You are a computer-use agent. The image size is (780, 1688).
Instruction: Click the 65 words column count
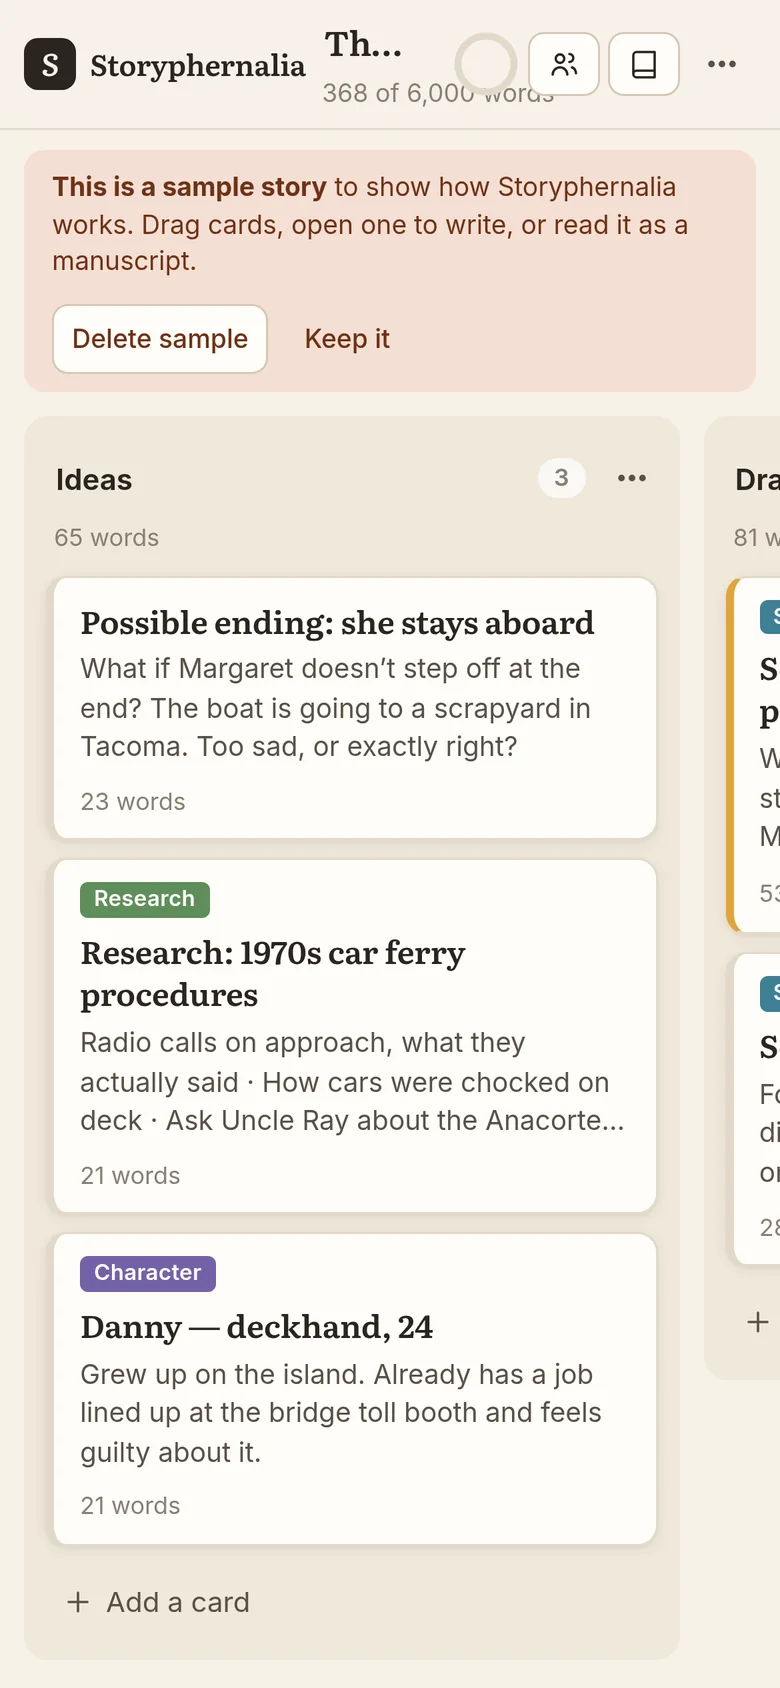(x=107, y=538)
